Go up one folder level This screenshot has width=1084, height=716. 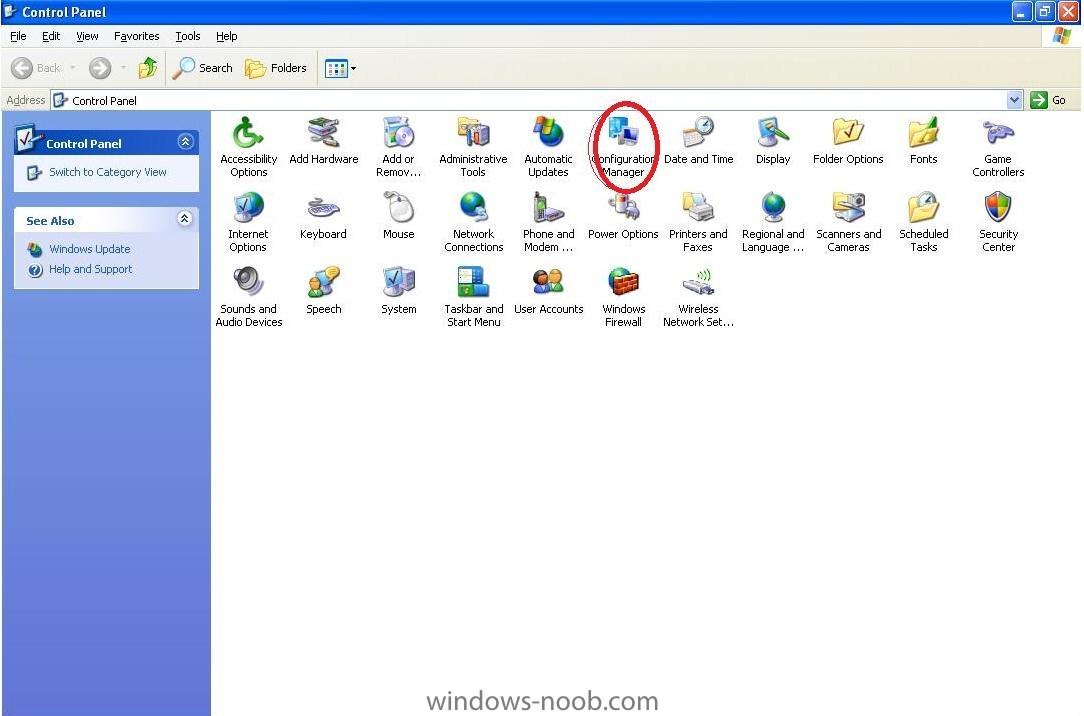click(147, 68)
